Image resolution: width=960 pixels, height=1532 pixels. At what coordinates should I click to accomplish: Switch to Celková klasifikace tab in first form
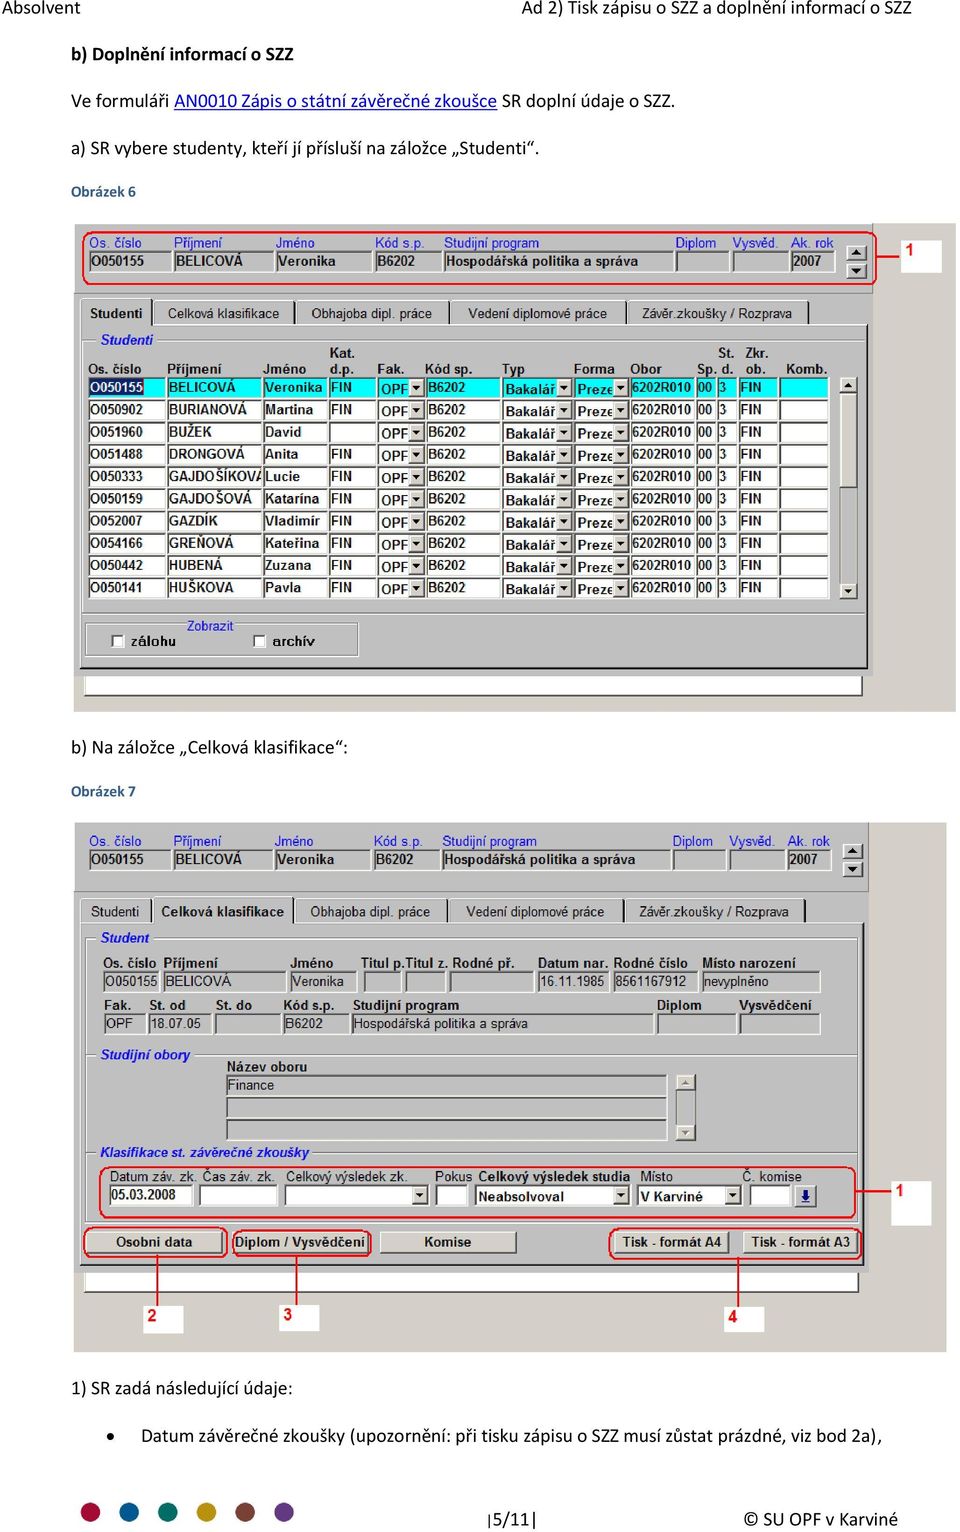click(223, 313)
